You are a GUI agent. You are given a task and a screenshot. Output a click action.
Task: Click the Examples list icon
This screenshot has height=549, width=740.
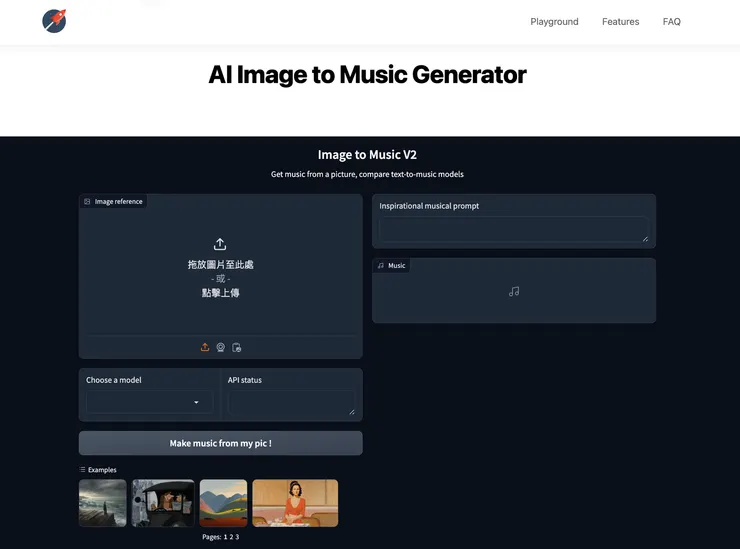(83, 470)
